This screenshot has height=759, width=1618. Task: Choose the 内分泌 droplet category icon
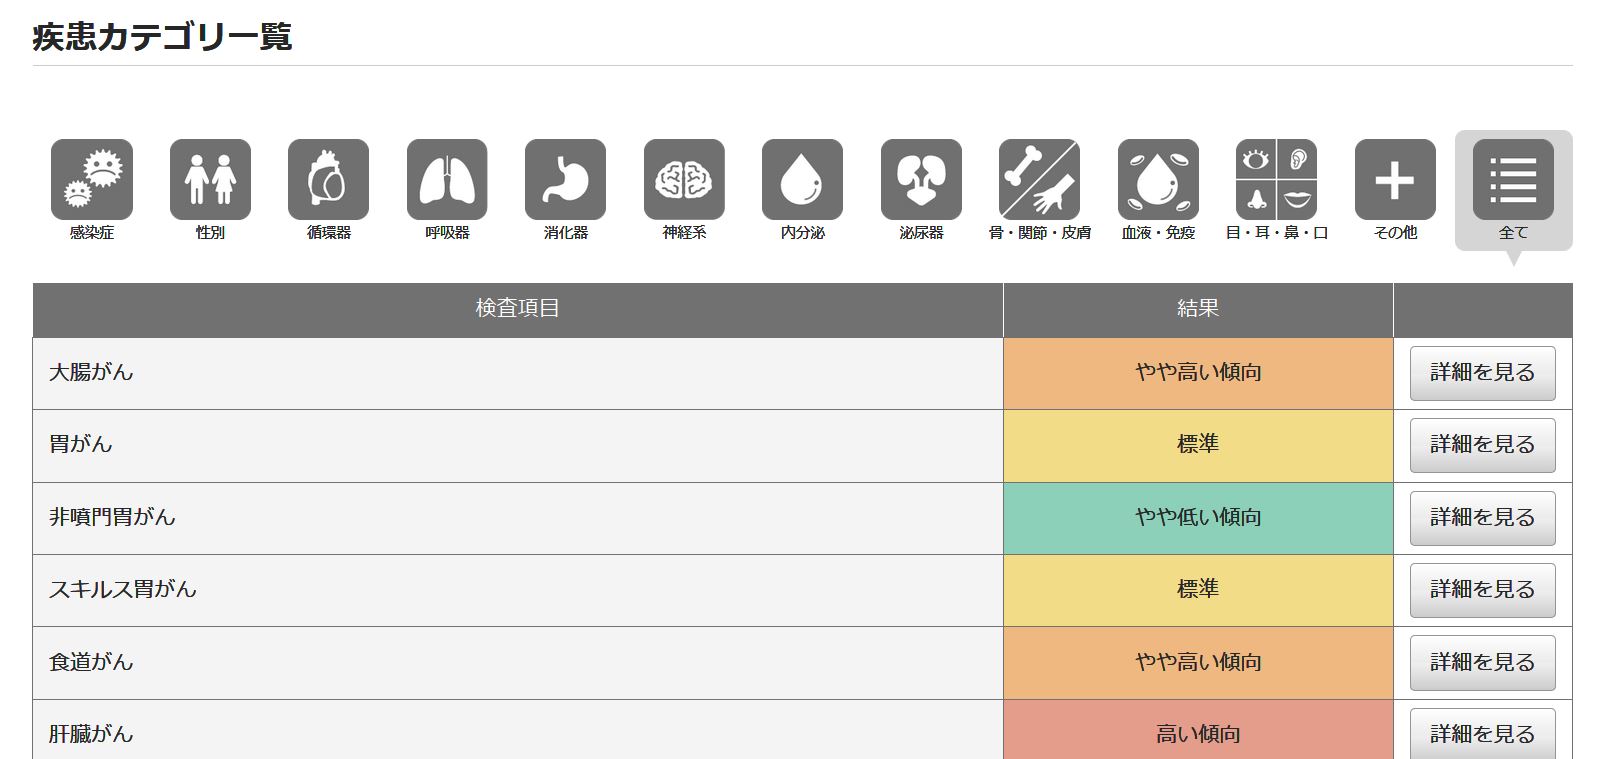pyautogui.click(x=803, y=180)
